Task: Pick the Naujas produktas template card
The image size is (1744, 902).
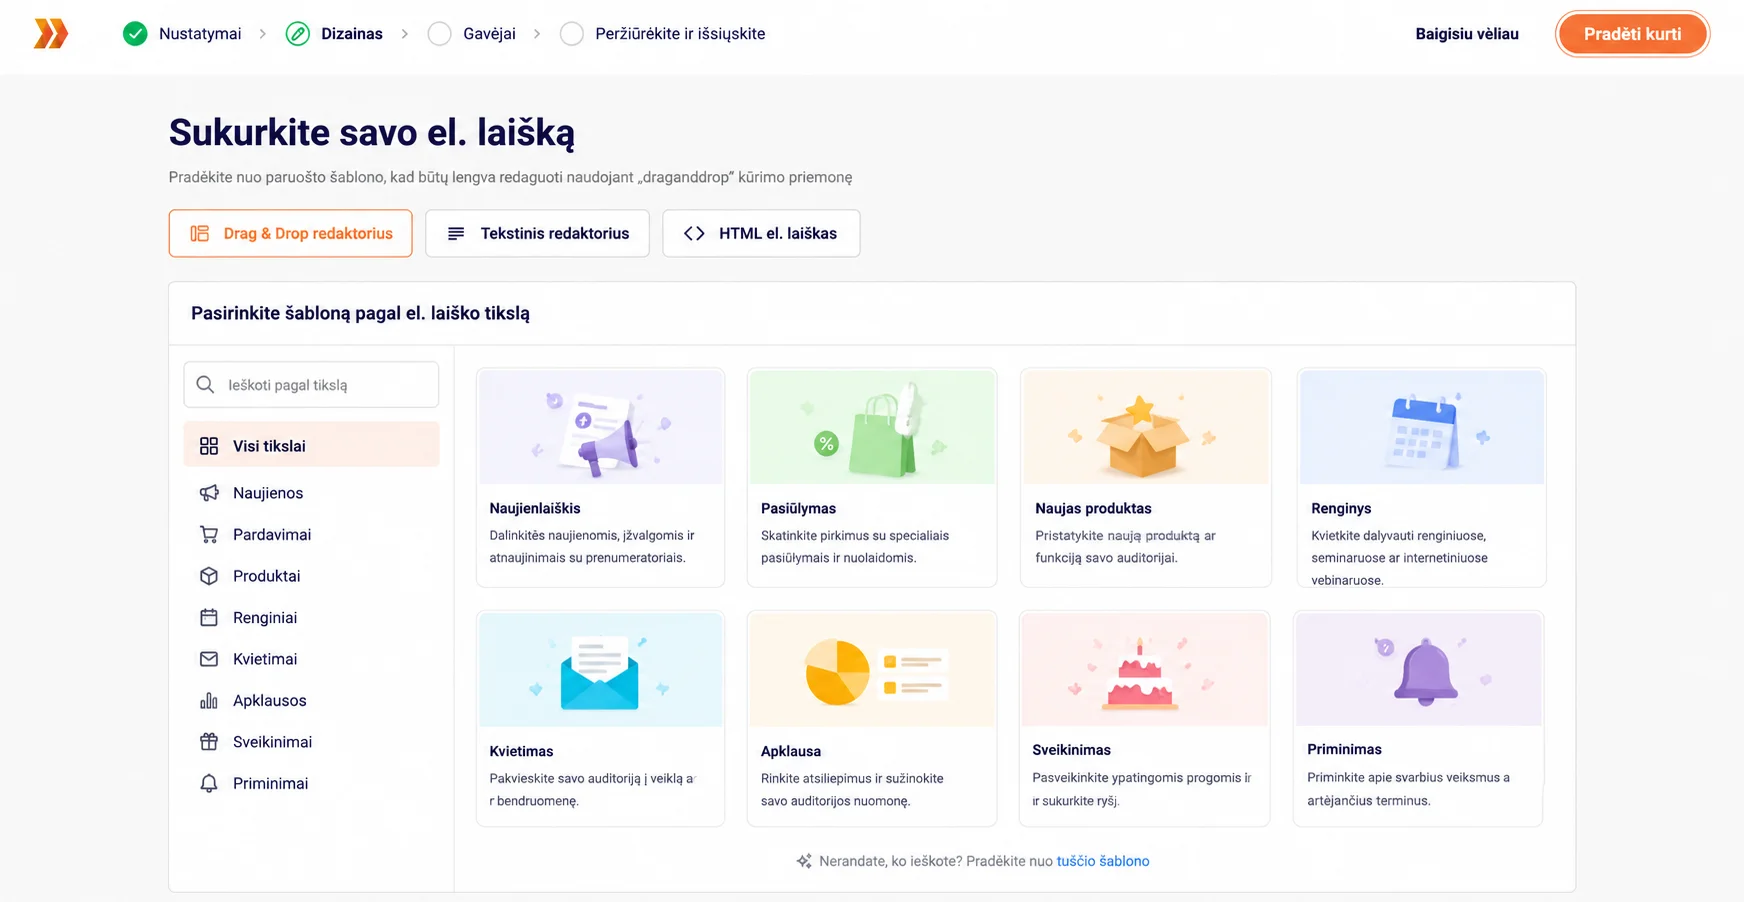Action: click(x=1145, y=477)
